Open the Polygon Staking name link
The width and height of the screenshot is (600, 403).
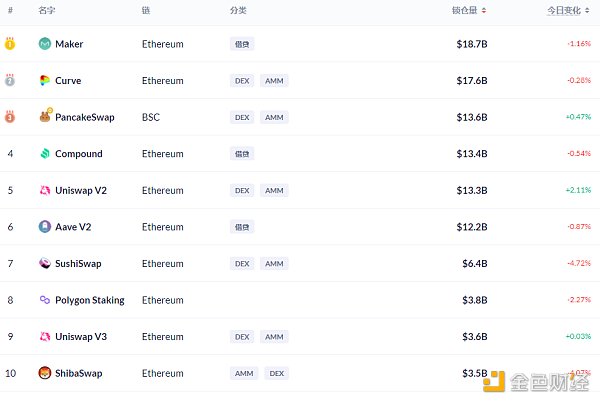coord(92,300)
